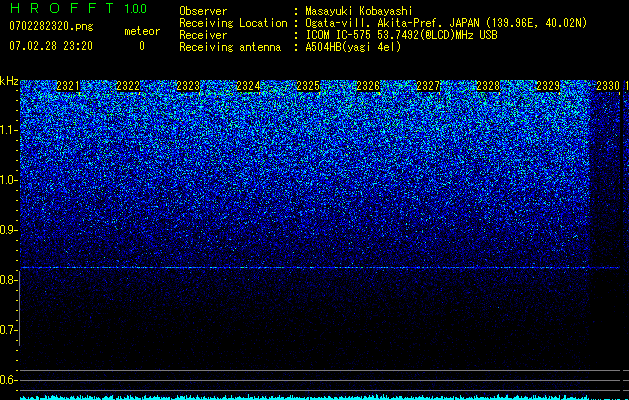Click the 2322 time marker
Viewport: 629px width, 400px height.
[128, 86]
